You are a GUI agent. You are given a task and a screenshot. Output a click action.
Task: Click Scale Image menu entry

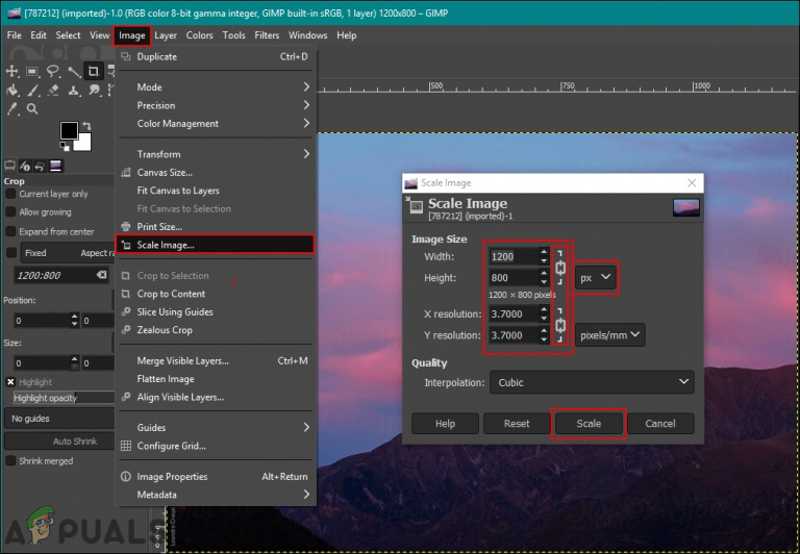(165, 245)
